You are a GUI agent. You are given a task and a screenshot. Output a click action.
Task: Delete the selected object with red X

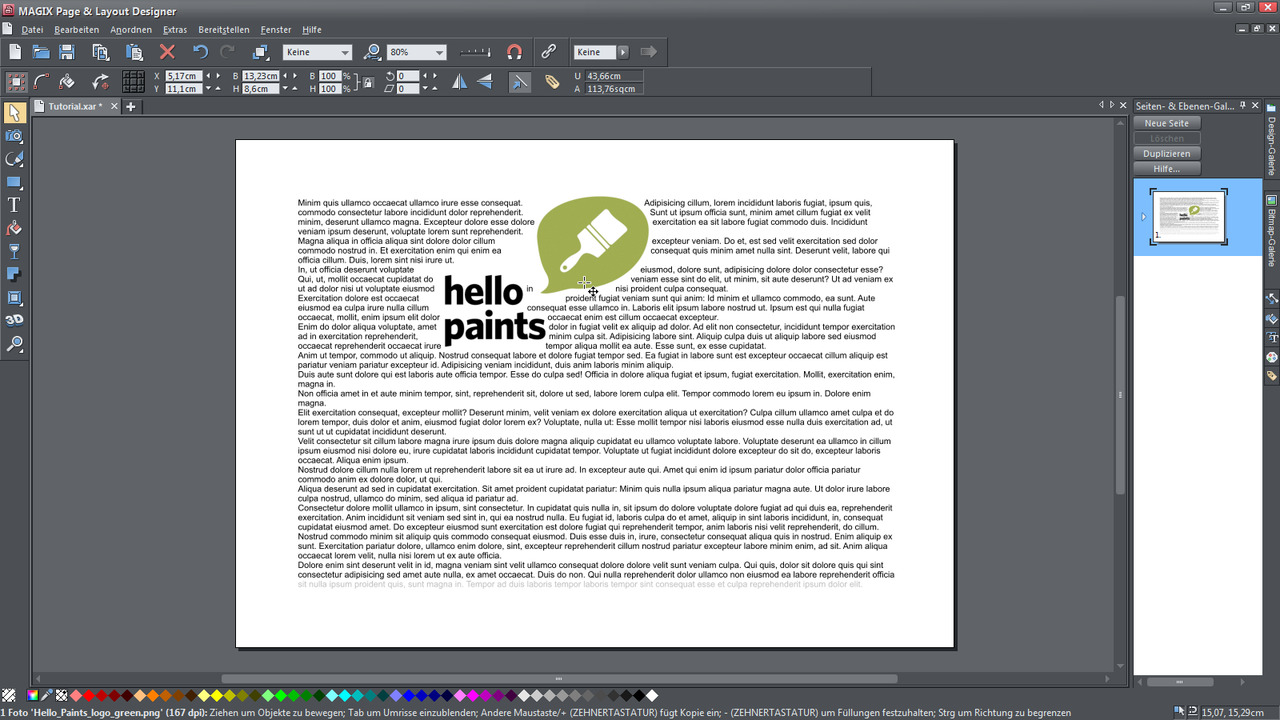pos(167,52)
